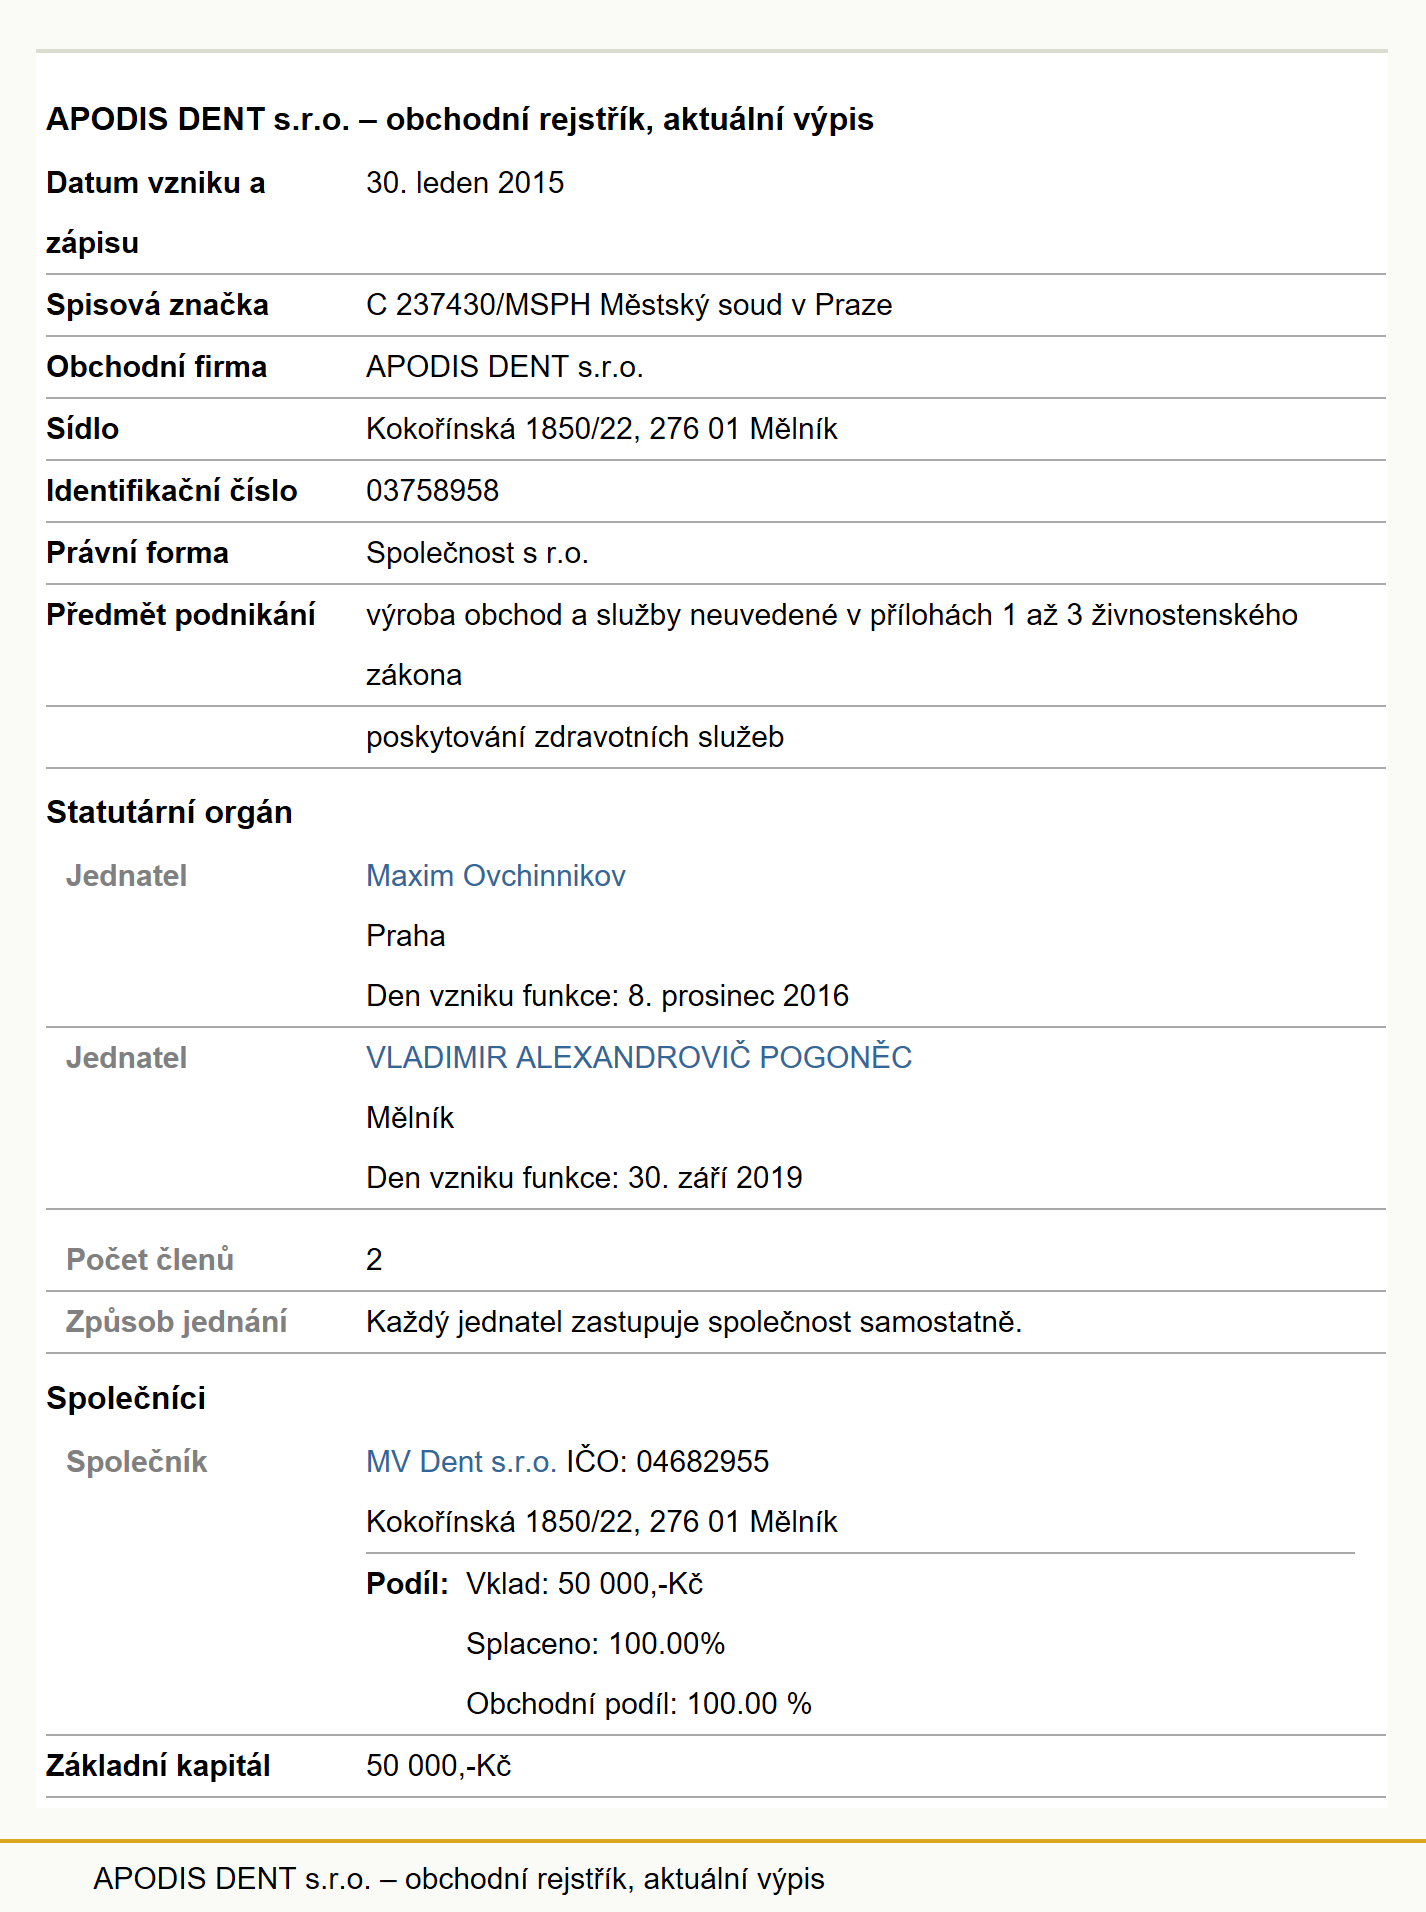
Task: Click the APODIS DENT s.r.o. page heading
Action: 460,119
